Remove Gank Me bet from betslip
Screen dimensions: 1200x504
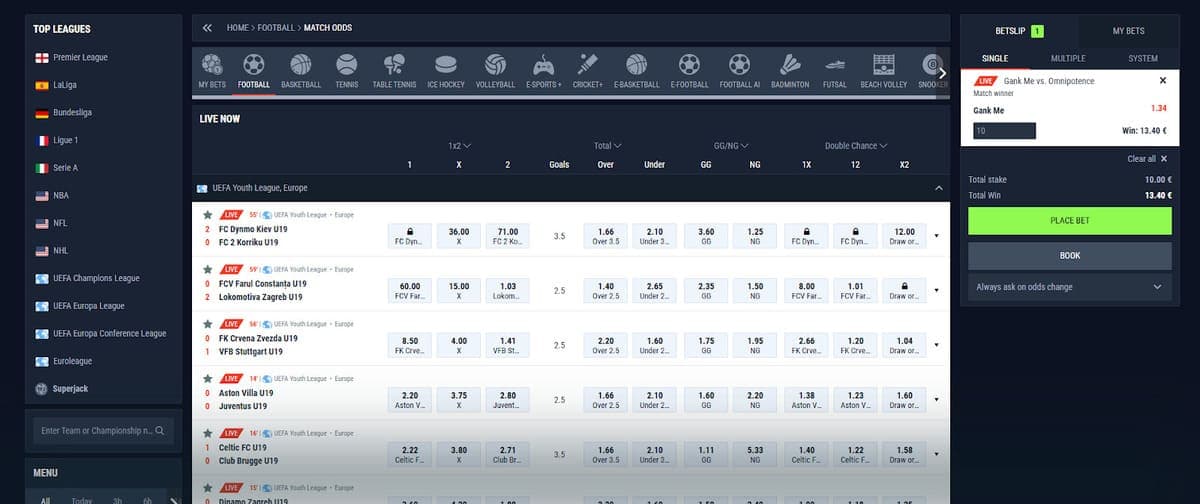tap(1162, 81)
